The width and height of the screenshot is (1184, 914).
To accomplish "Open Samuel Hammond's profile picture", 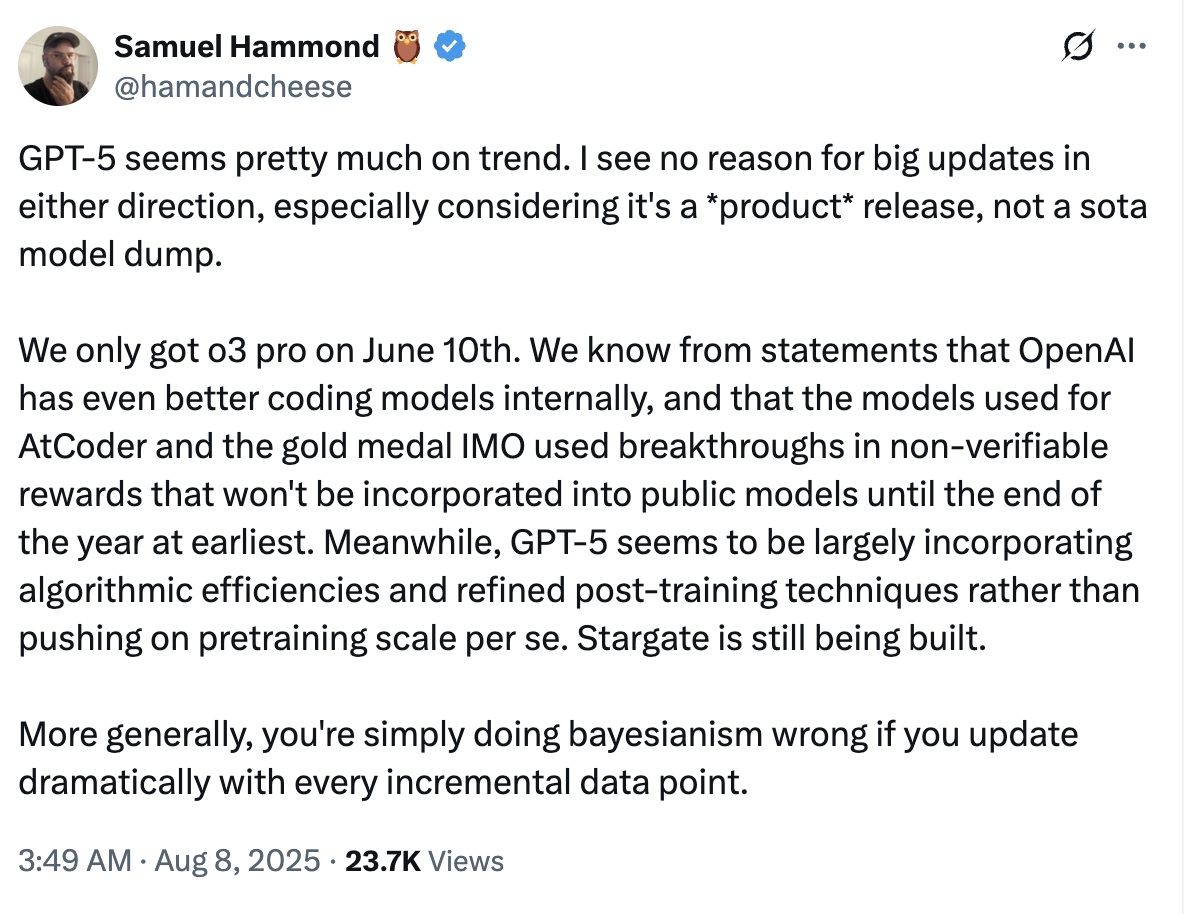I will click(58, 66).
